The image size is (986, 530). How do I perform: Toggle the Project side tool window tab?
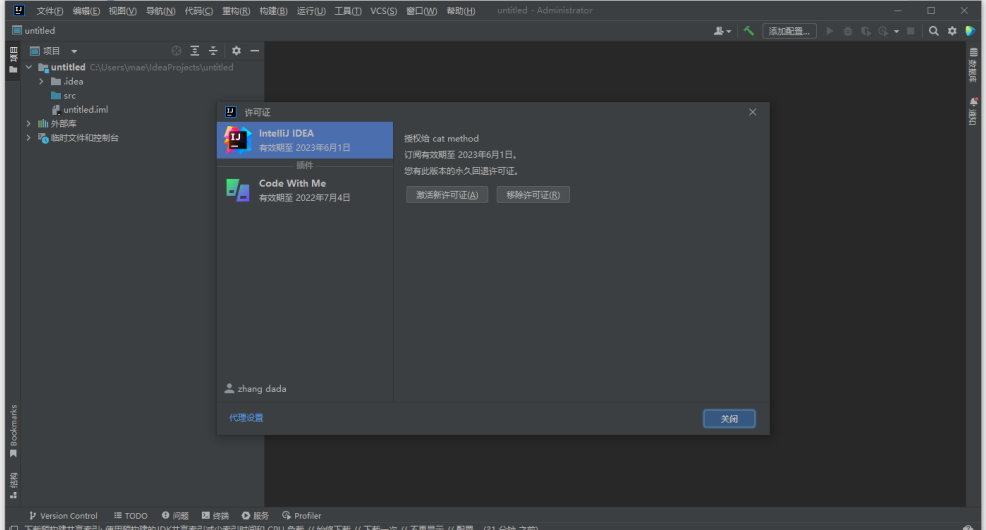13,60
